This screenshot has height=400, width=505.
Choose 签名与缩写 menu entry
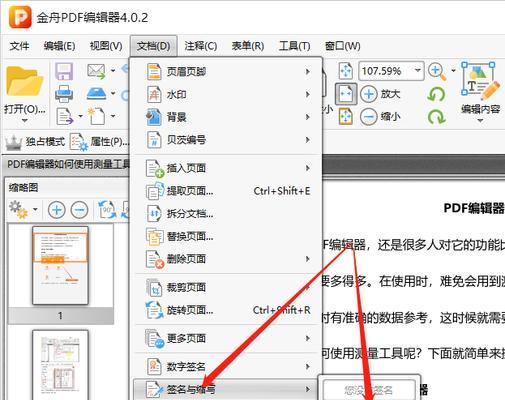(226, 389)
